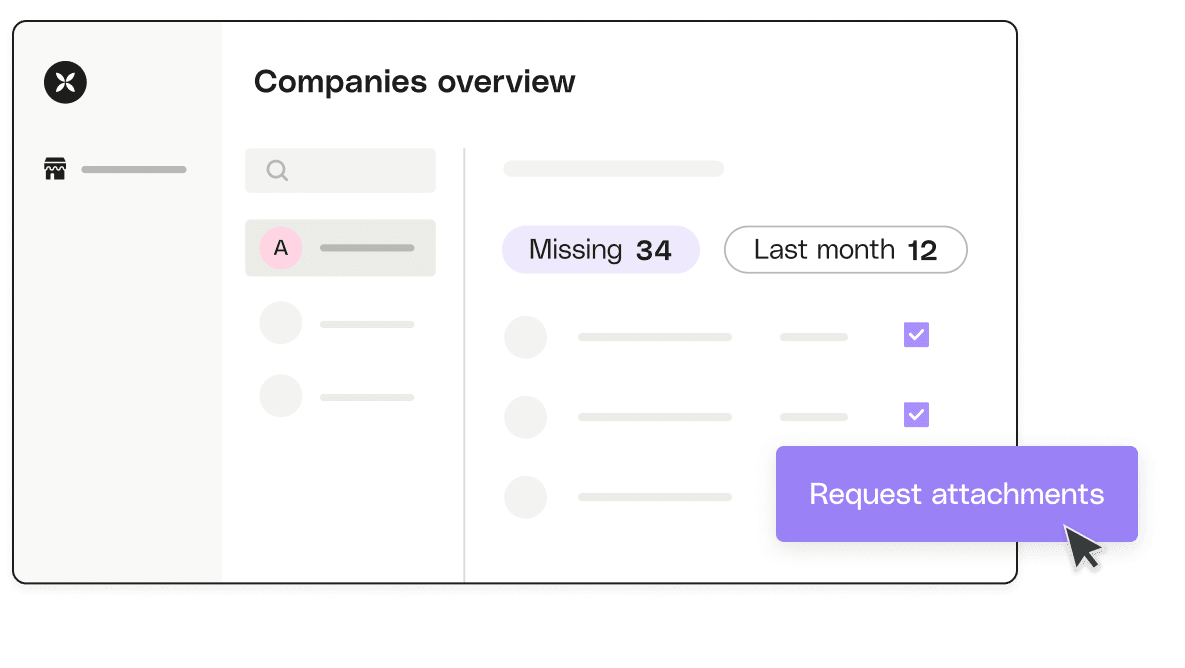Open the storefront icon in sidebar
This screenshot has width=1185, height=668.
click(x=55, y=169)
